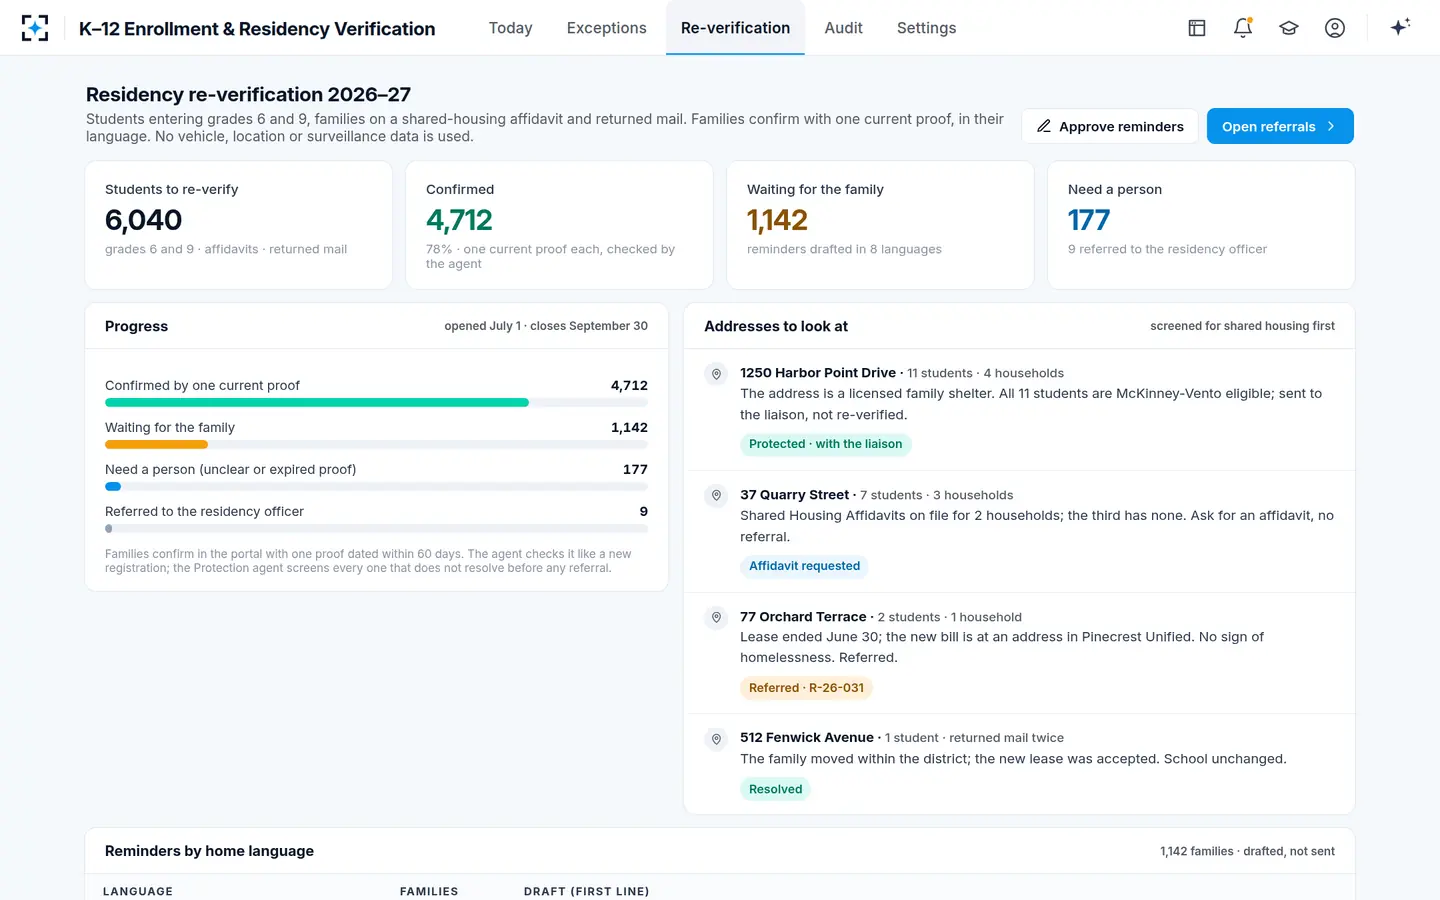Screen dimensions: 1440x900
Task: Open the user profile icon
Action: click(1335, 28)
